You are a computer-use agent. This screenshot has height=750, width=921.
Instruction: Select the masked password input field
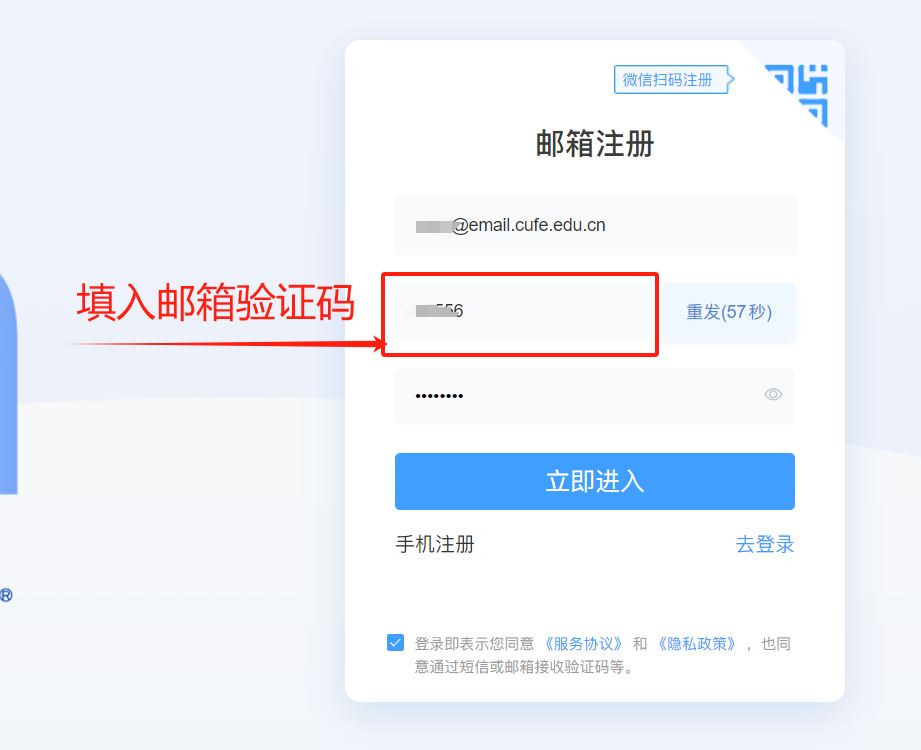coord(594,396)
